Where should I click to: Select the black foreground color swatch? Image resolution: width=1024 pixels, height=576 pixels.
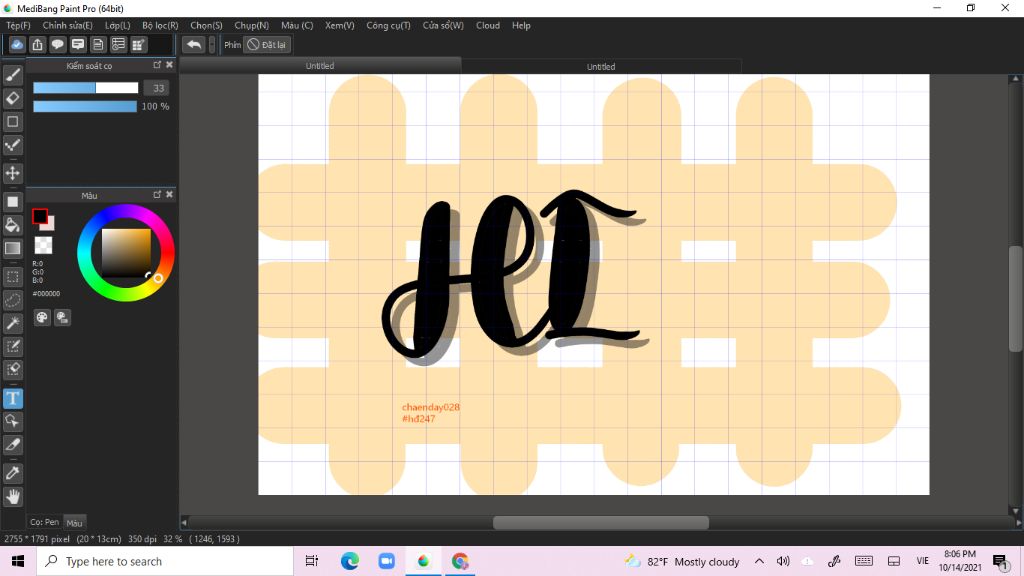point(40,216)
